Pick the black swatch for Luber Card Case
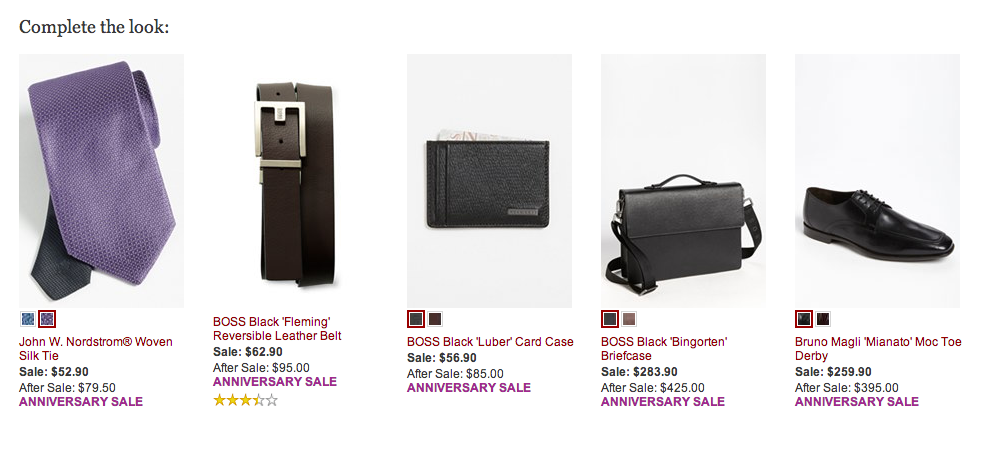The image size is (992, 454). click(x=416, y=319)
